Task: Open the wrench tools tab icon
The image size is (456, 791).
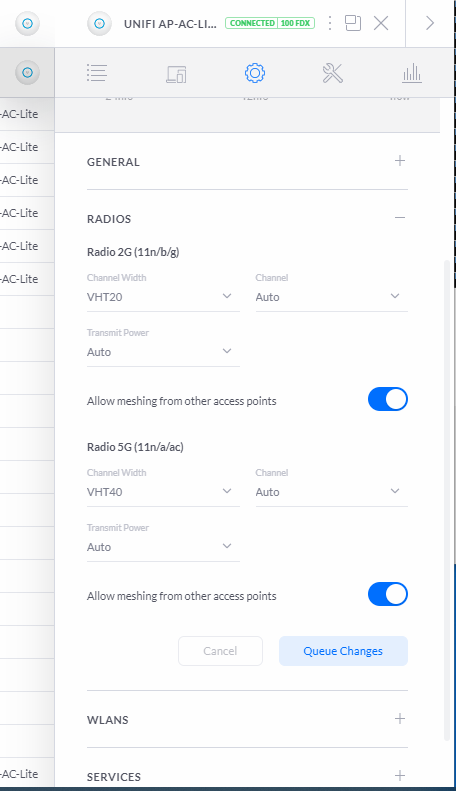Action: coord(333,73)
